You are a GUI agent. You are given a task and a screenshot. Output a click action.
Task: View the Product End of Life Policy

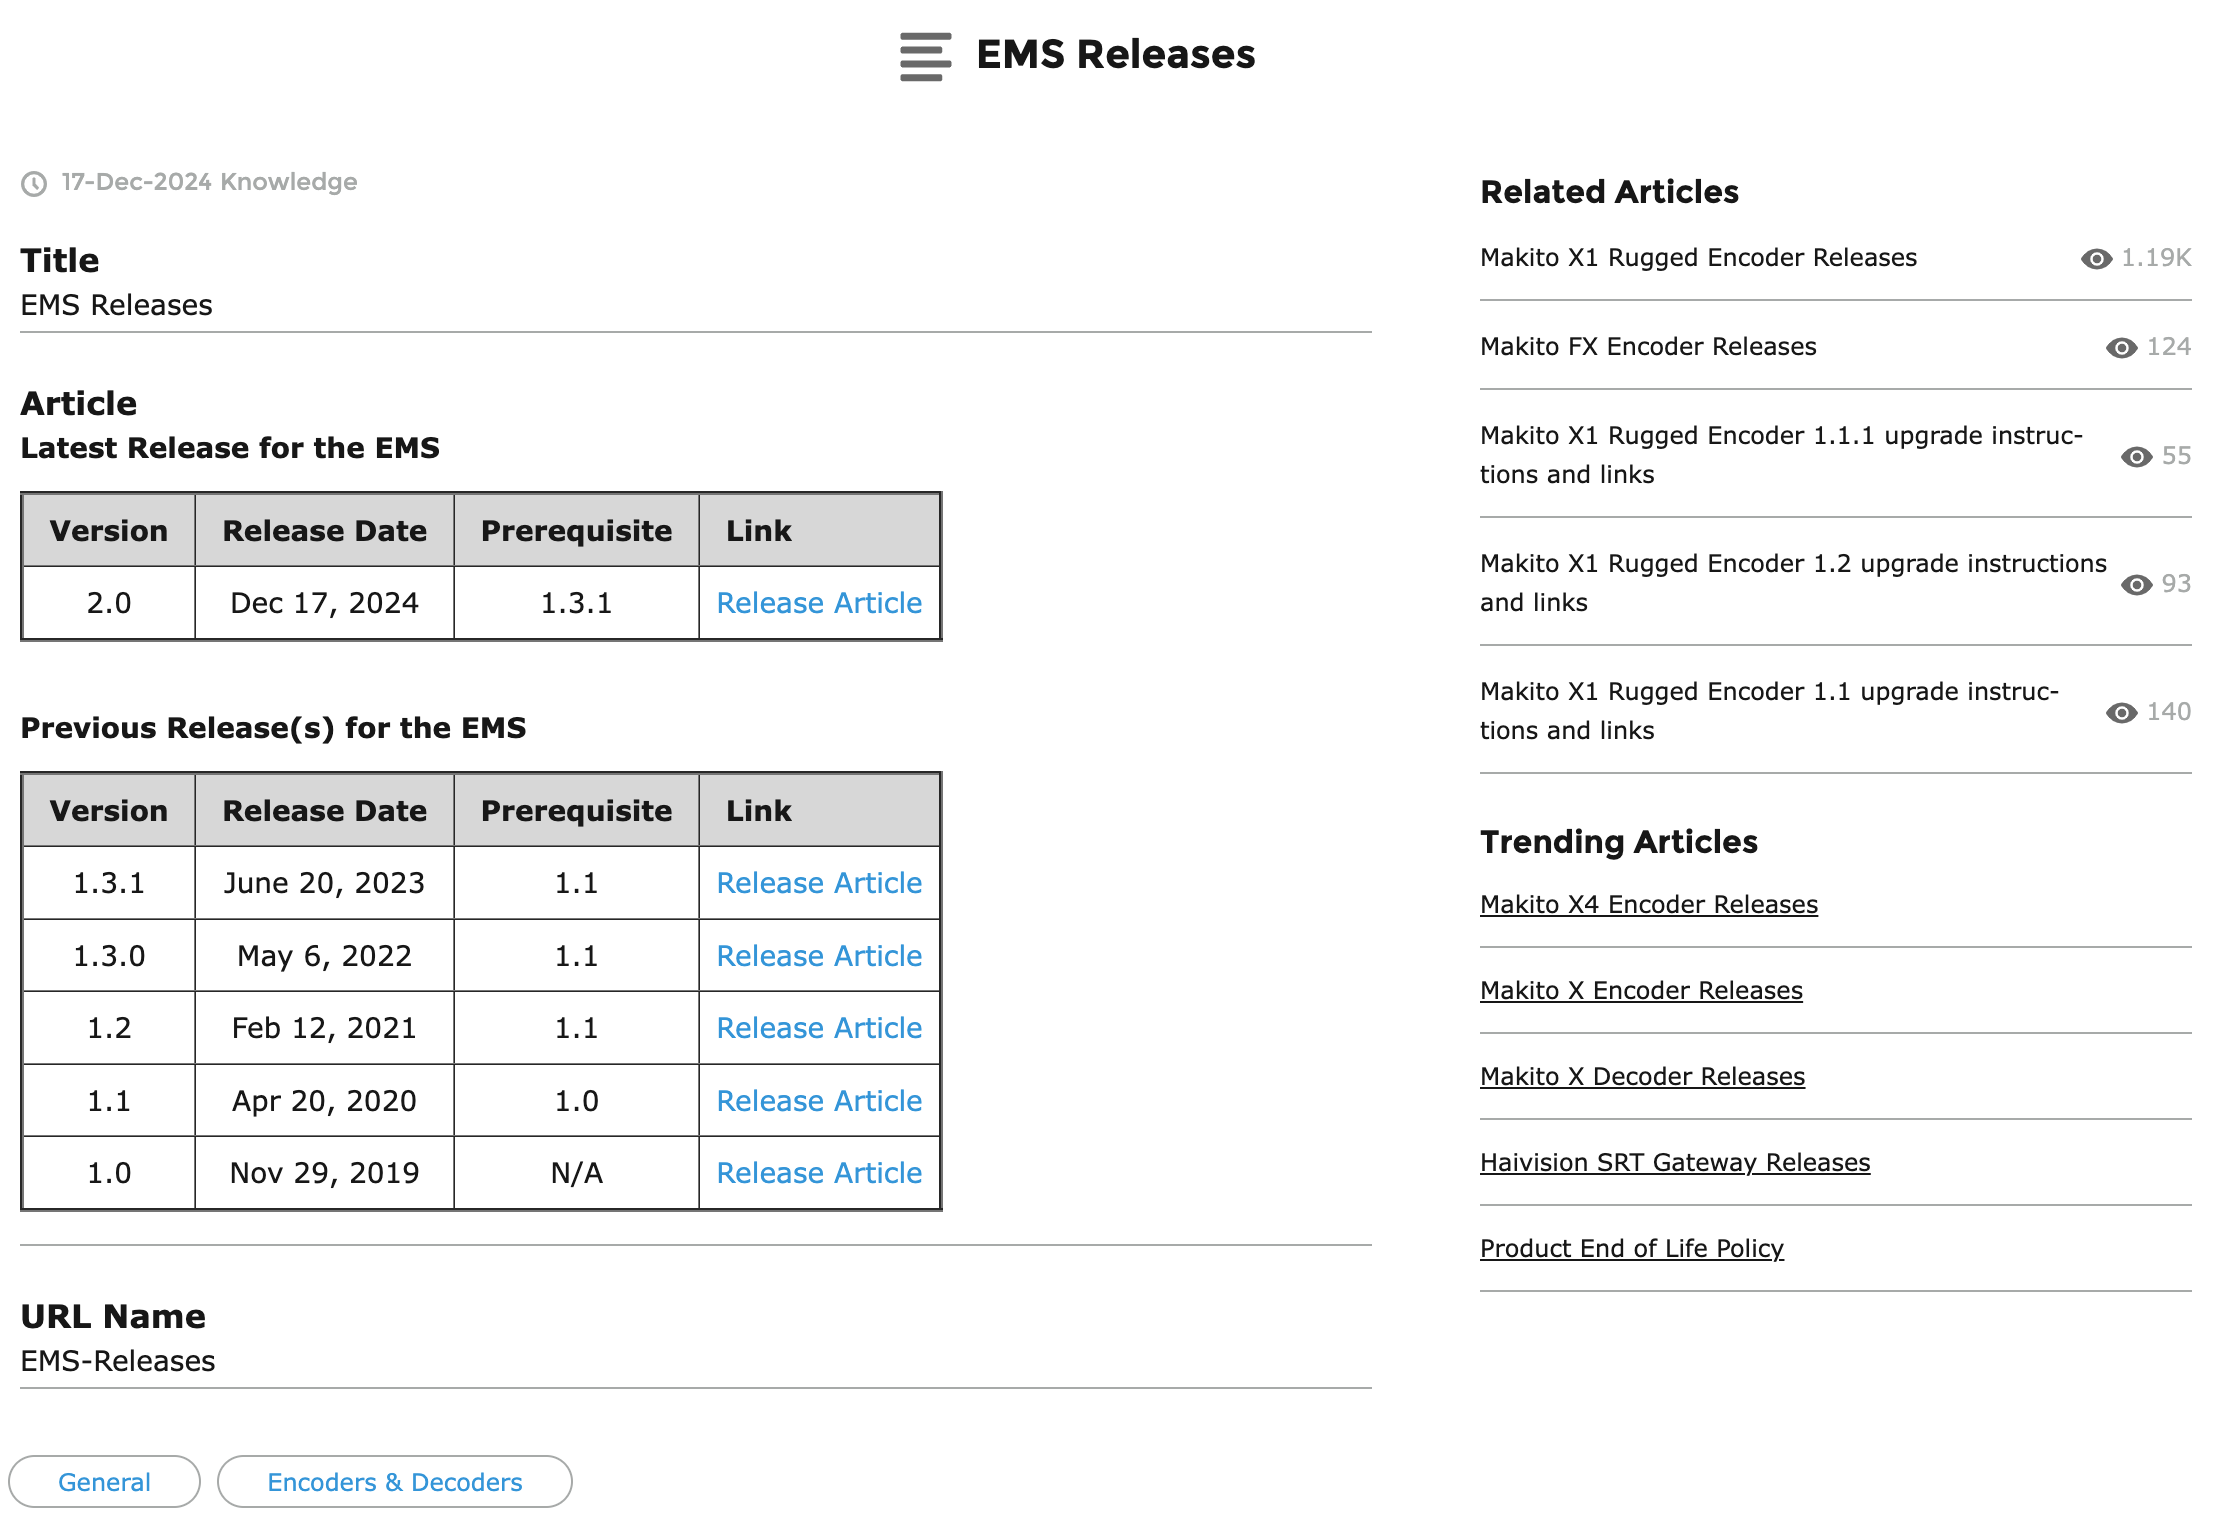pos(1632,1249)
